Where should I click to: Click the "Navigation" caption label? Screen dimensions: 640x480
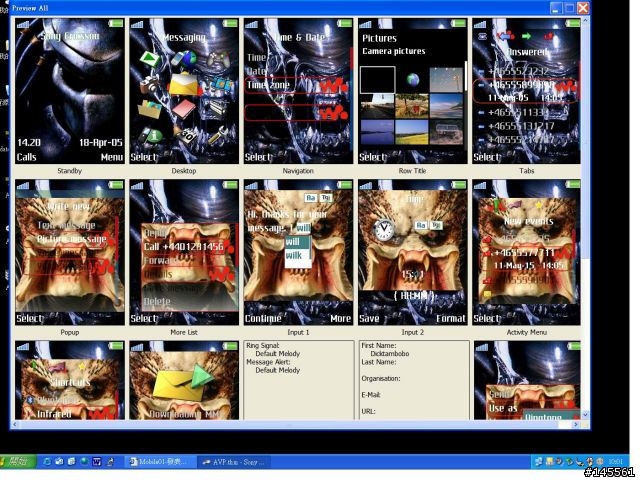click(x=298, y=171)
